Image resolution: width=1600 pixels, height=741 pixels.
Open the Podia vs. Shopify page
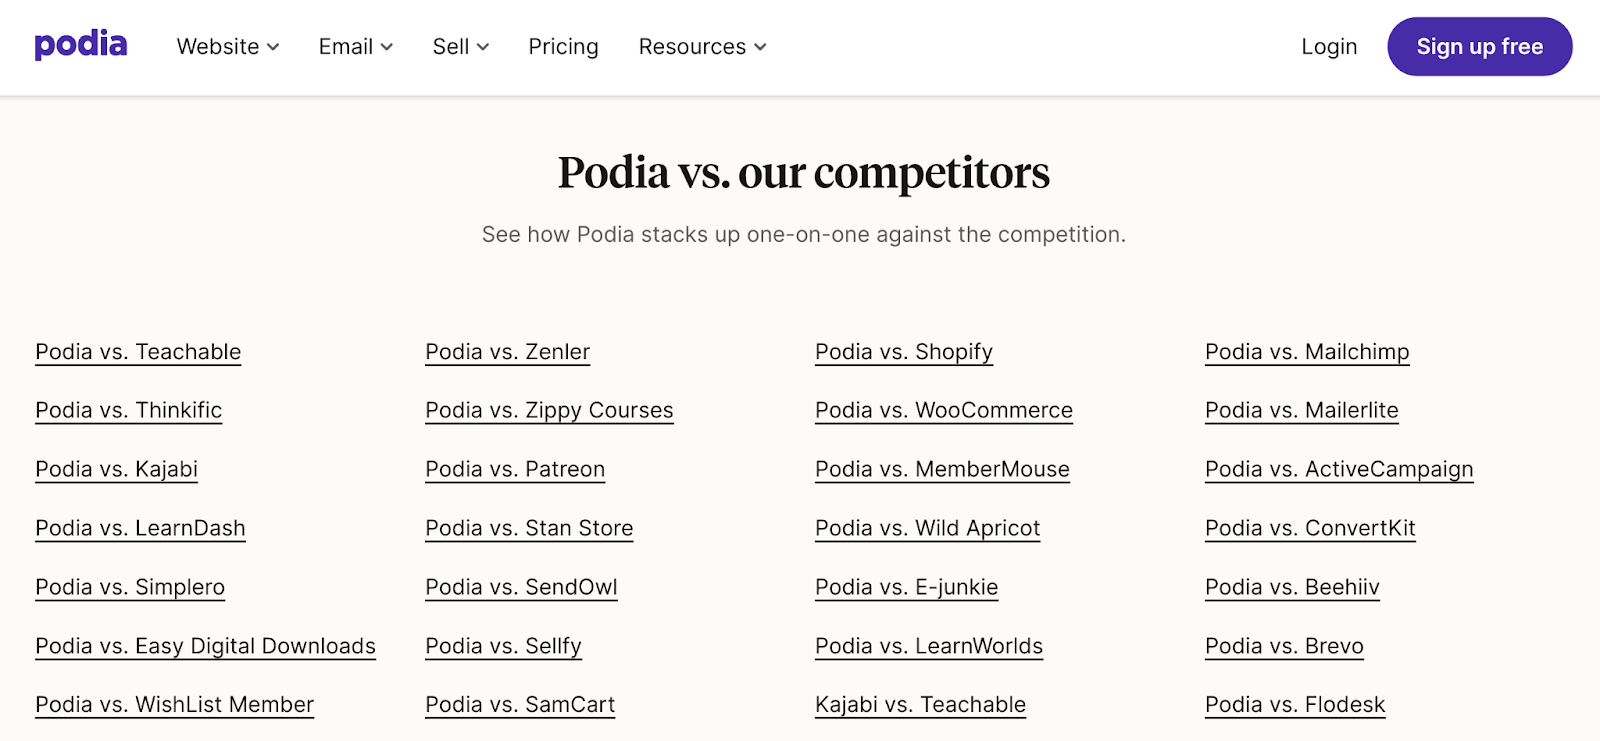click(x=903, y=352)
